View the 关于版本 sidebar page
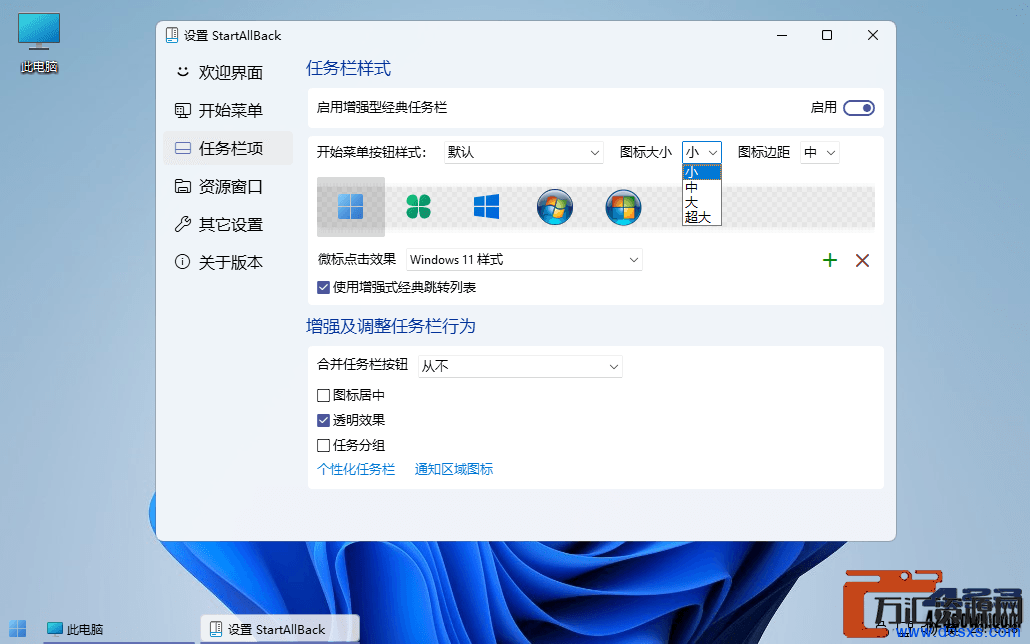1030x644 pixels. [228, 263]
